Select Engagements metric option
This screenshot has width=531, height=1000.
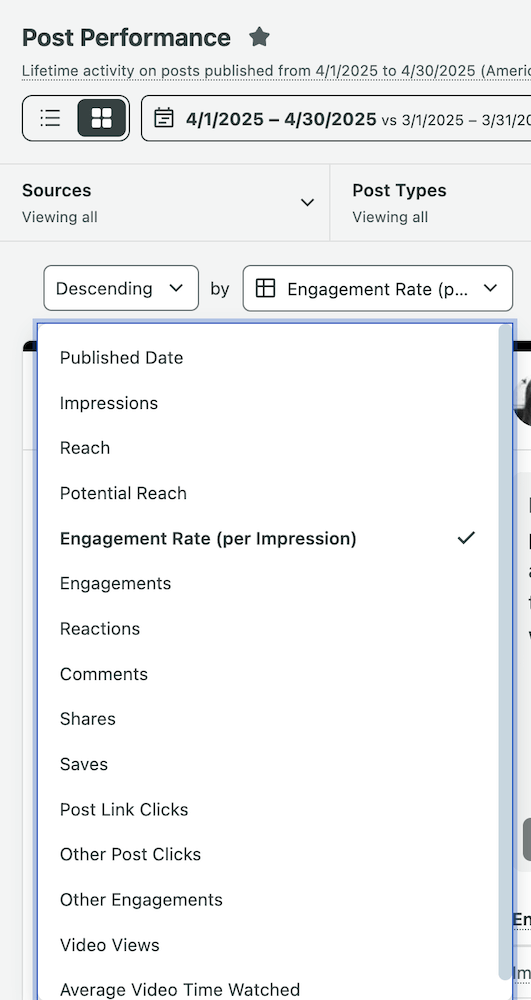pyautogui.click(x=268, y=584)
